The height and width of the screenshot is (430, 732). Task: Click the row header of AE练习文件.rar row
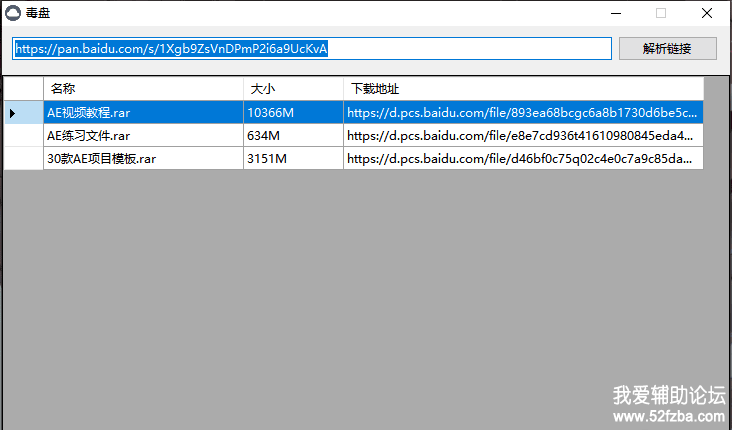[x=24, y=135]
